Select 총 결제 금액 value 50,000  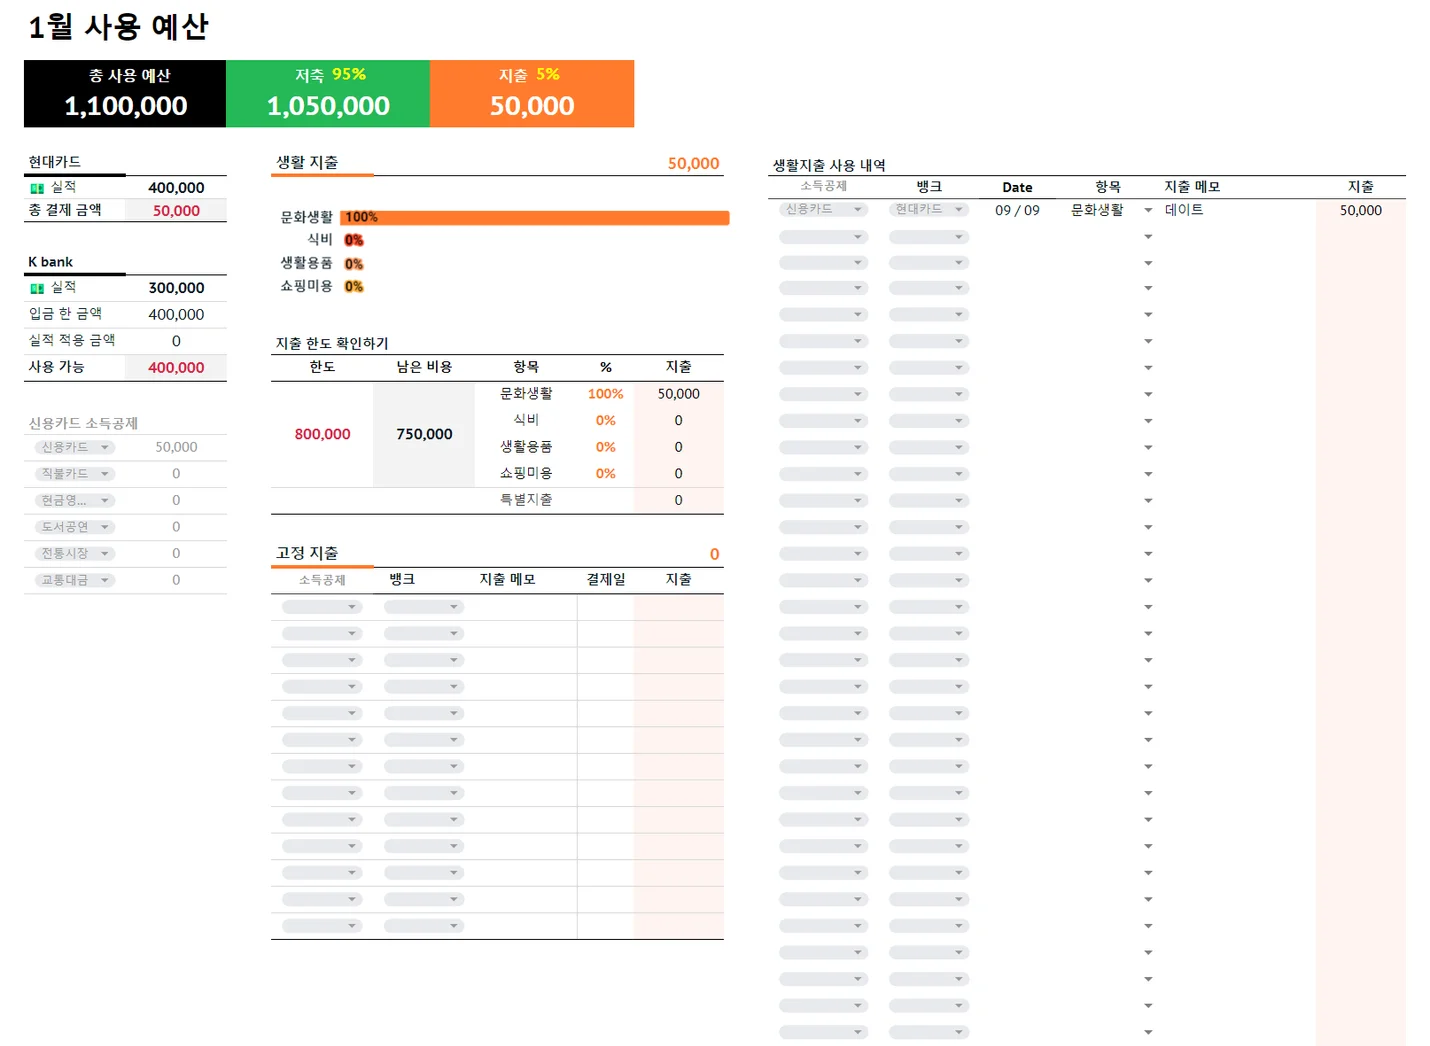tap(176, 211)
